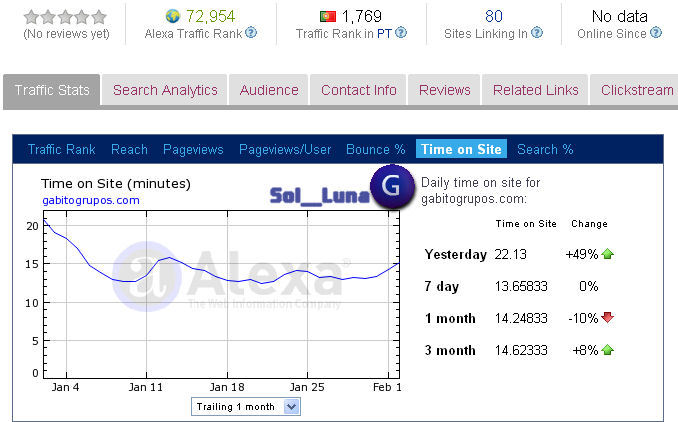
Task: Click the No reviews yet text
Action: pos(66,34)
